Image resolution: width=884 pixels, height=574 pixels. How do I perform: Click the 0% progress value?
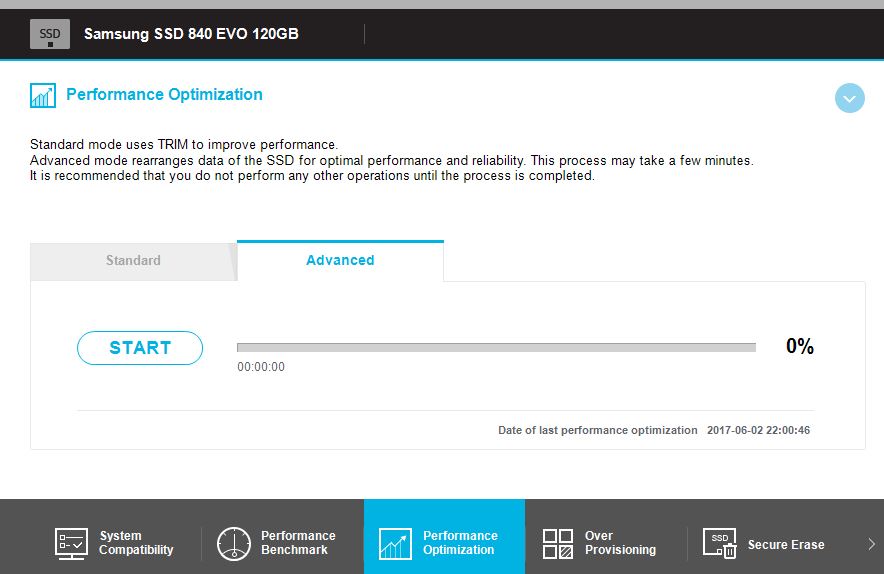tap(799, 346)
